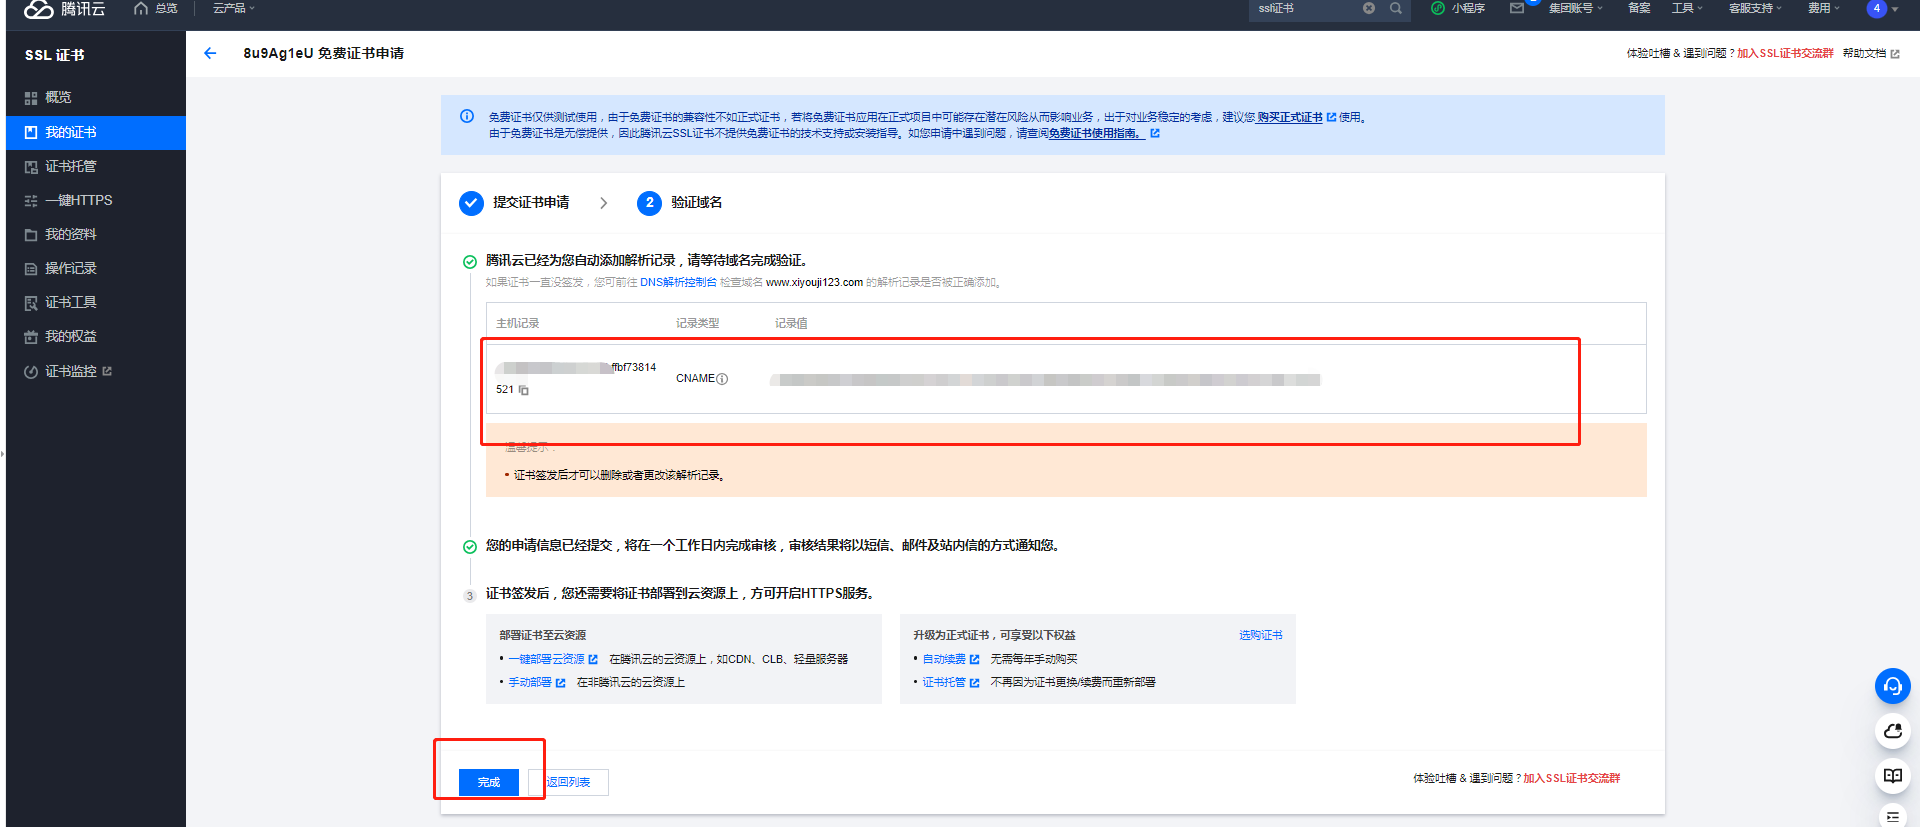Screen dimensions: 1920x827
Task: Expand the 费用 dropdown
Action: [x=1823, y=8]
